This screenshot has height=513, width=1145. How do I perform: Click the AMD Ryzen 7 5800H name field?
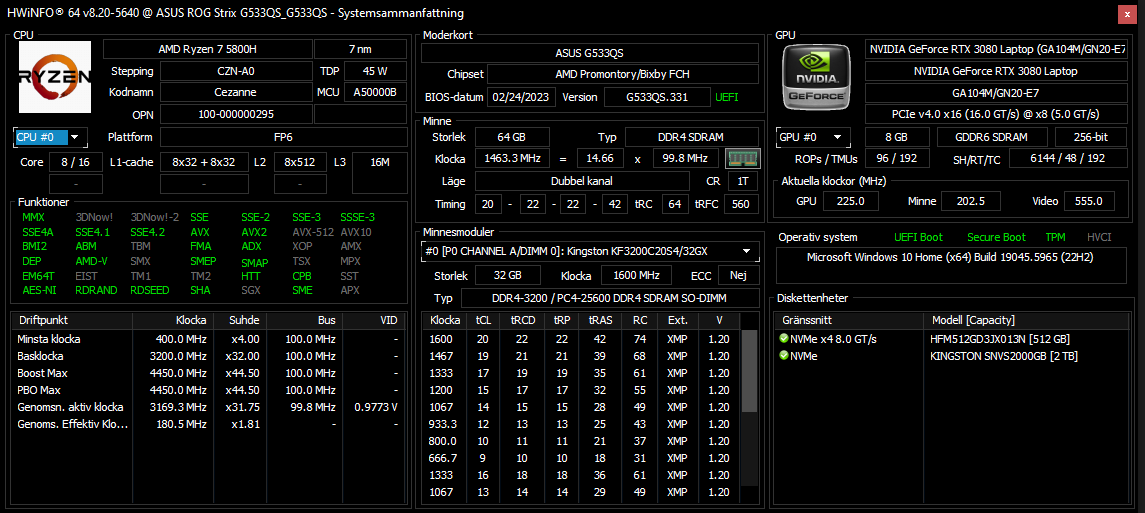(x=207, y=50)
